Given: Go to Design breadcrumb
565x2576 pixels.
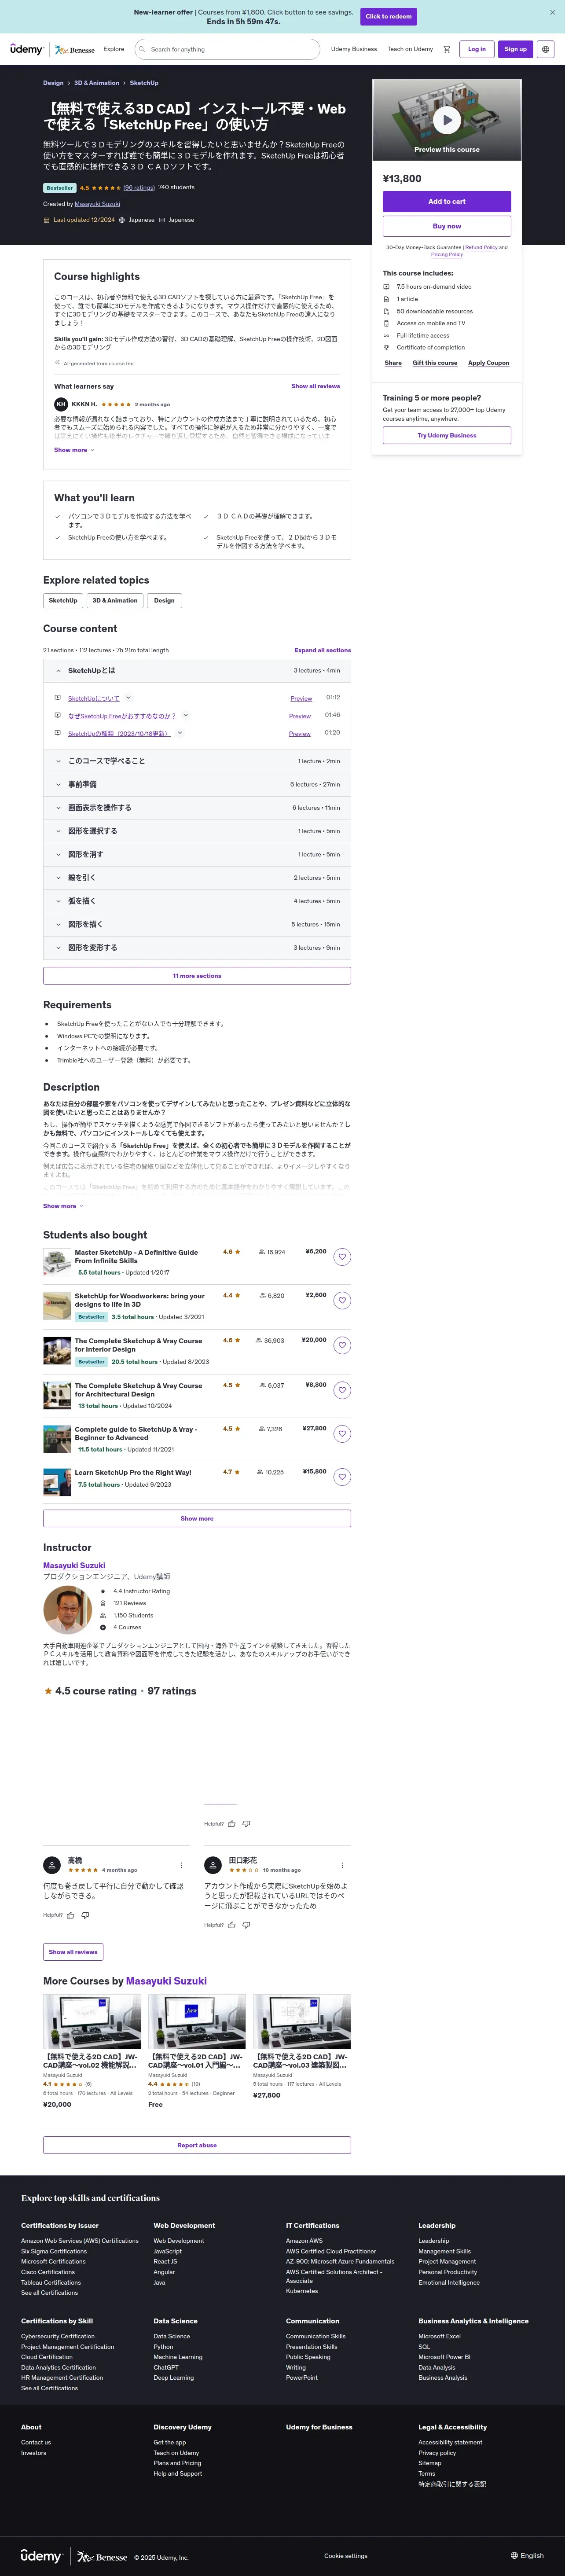Looking at the screenshot, I should [53, 83].
